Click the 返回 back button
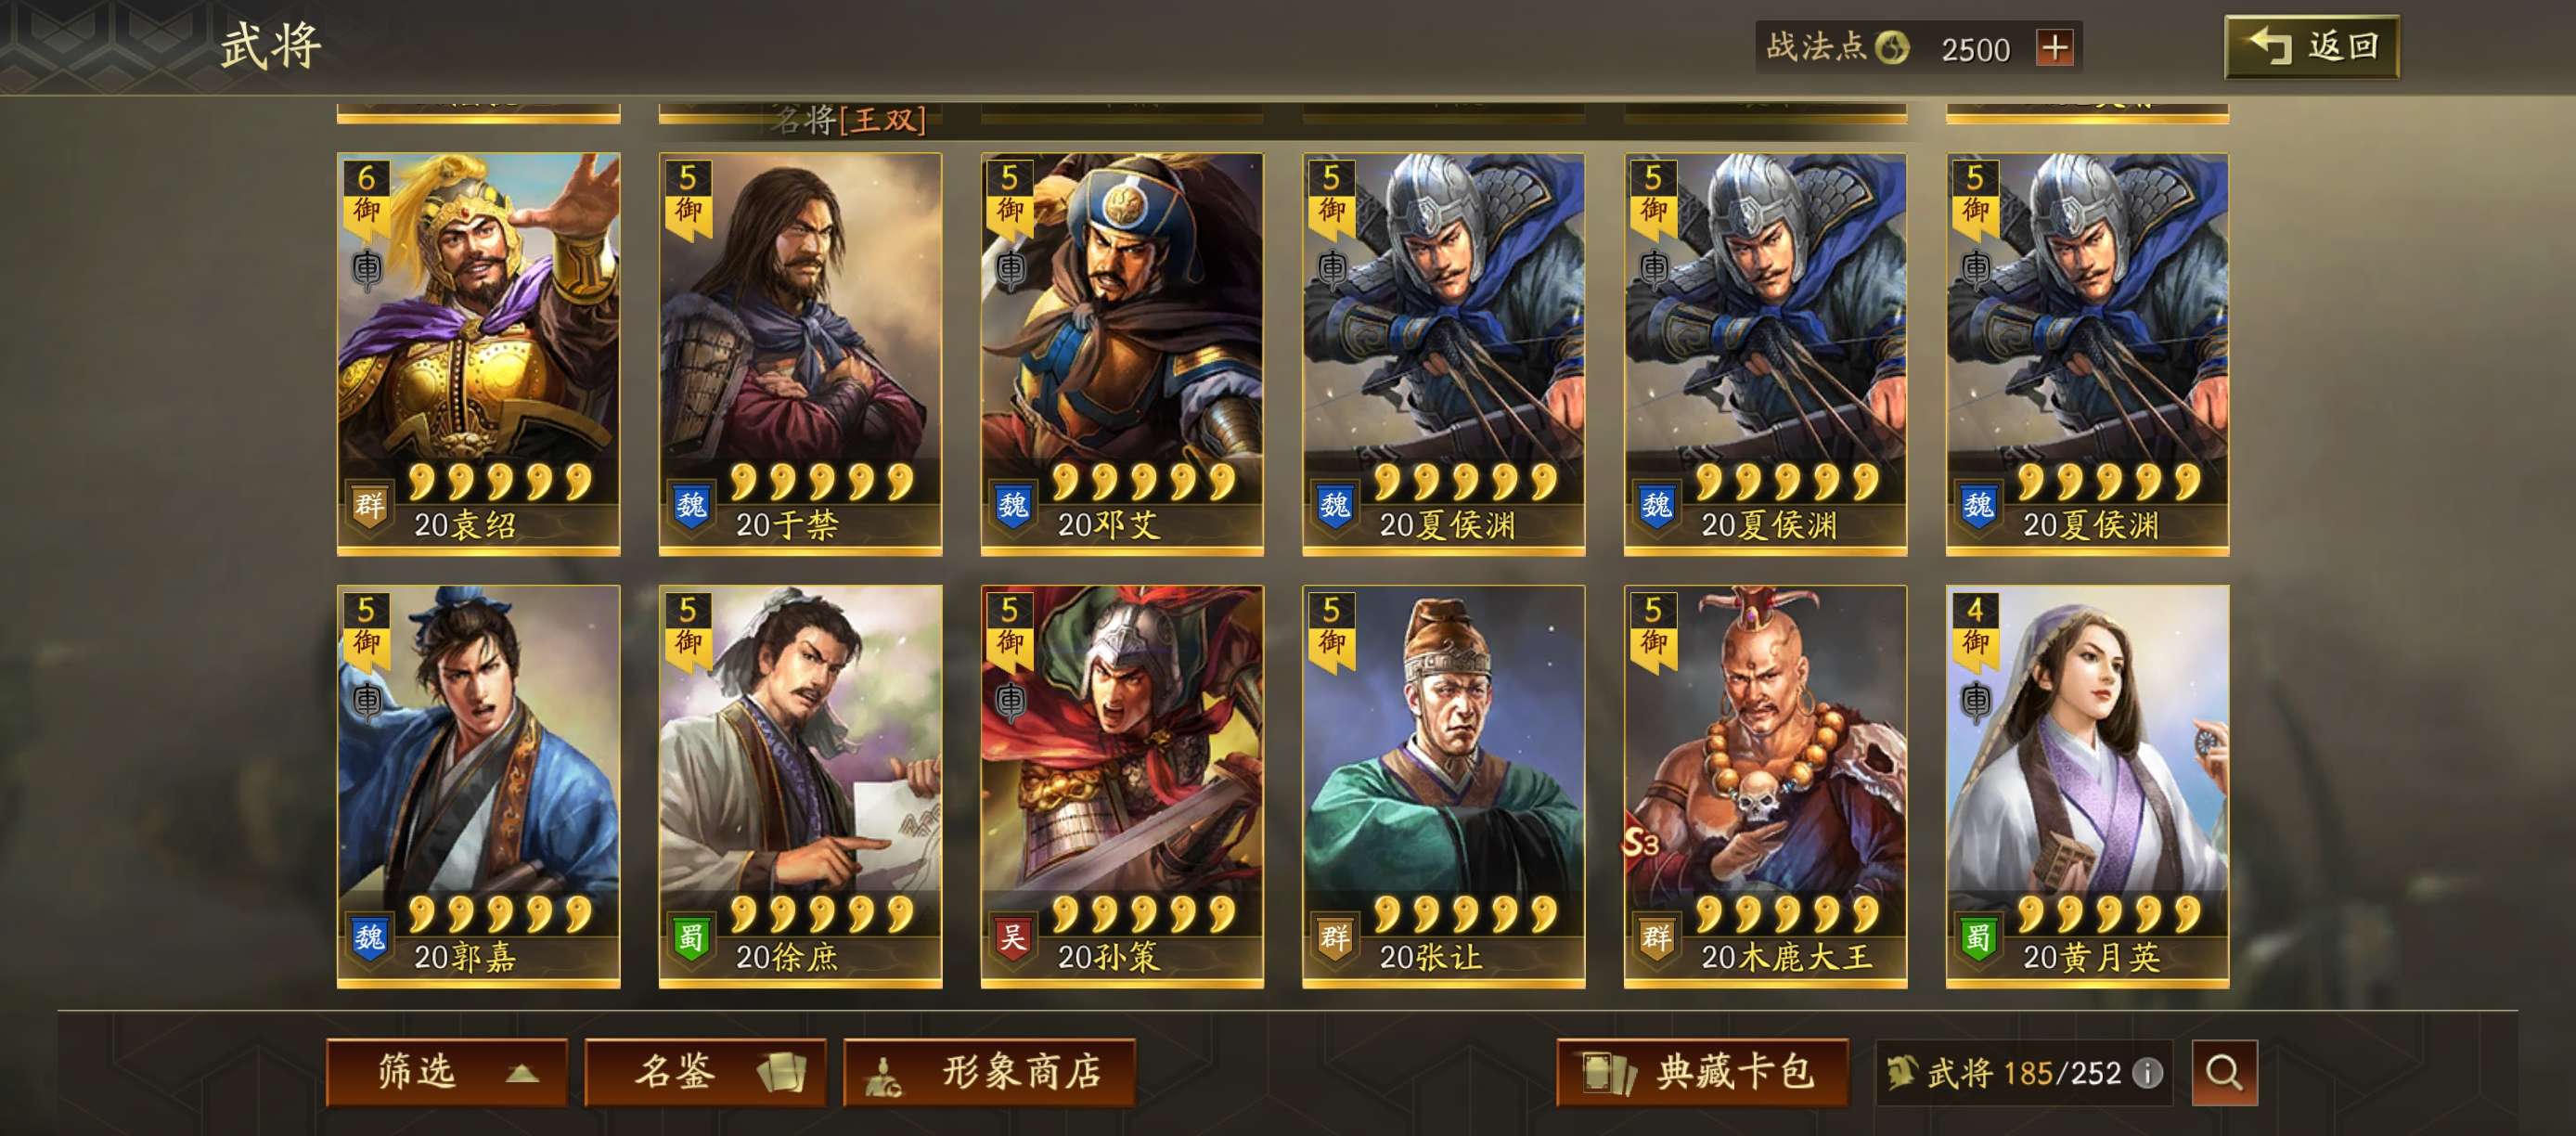Image resolution: width=2576 pixels, height=1136 pixels. [2311, 47]
